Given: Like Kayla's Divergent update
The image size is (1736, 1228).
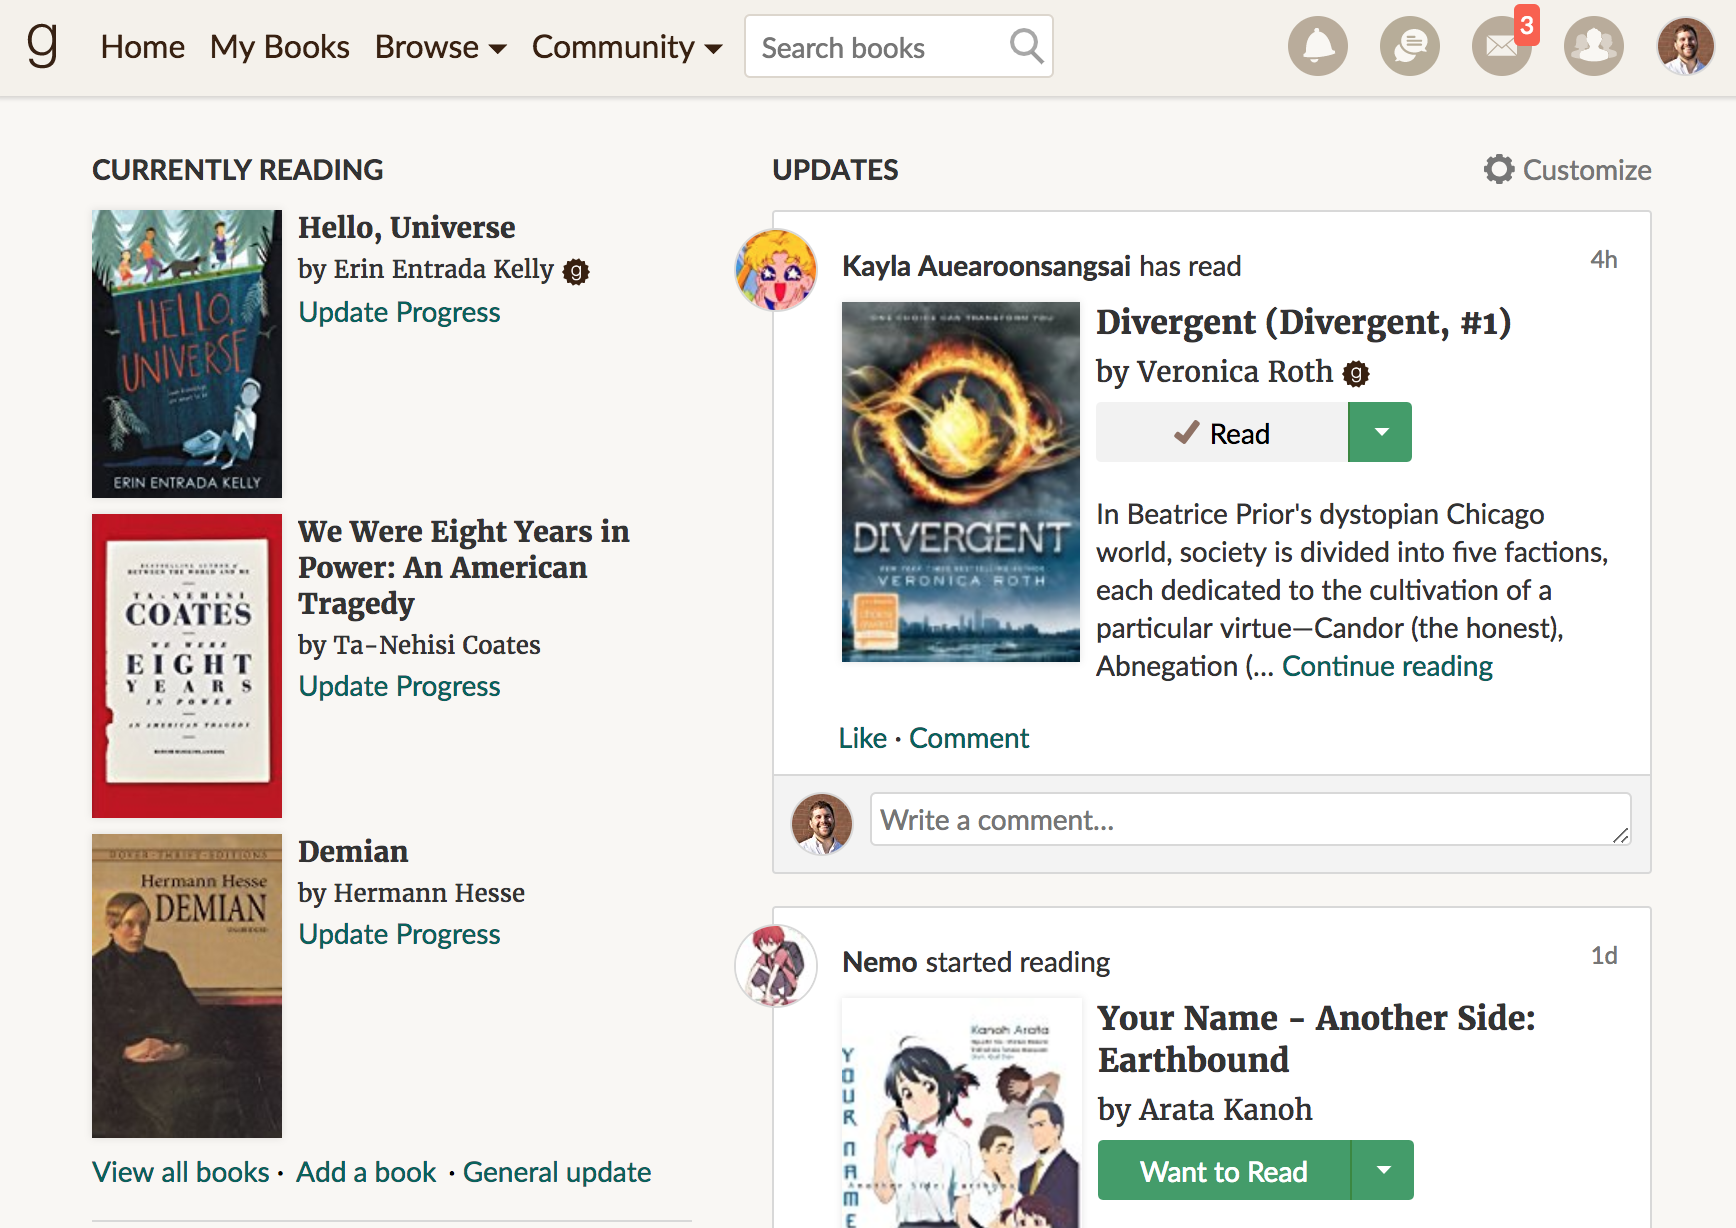Looking at the screenshot, I should coord(862,738).
